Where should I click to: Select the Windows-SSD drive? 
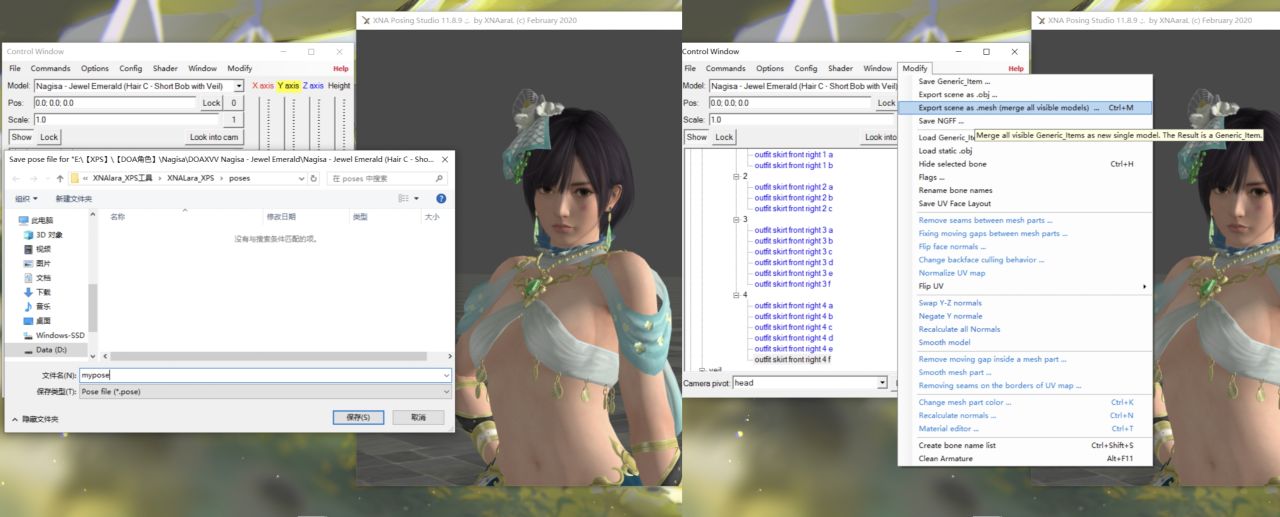click(53, 335)
